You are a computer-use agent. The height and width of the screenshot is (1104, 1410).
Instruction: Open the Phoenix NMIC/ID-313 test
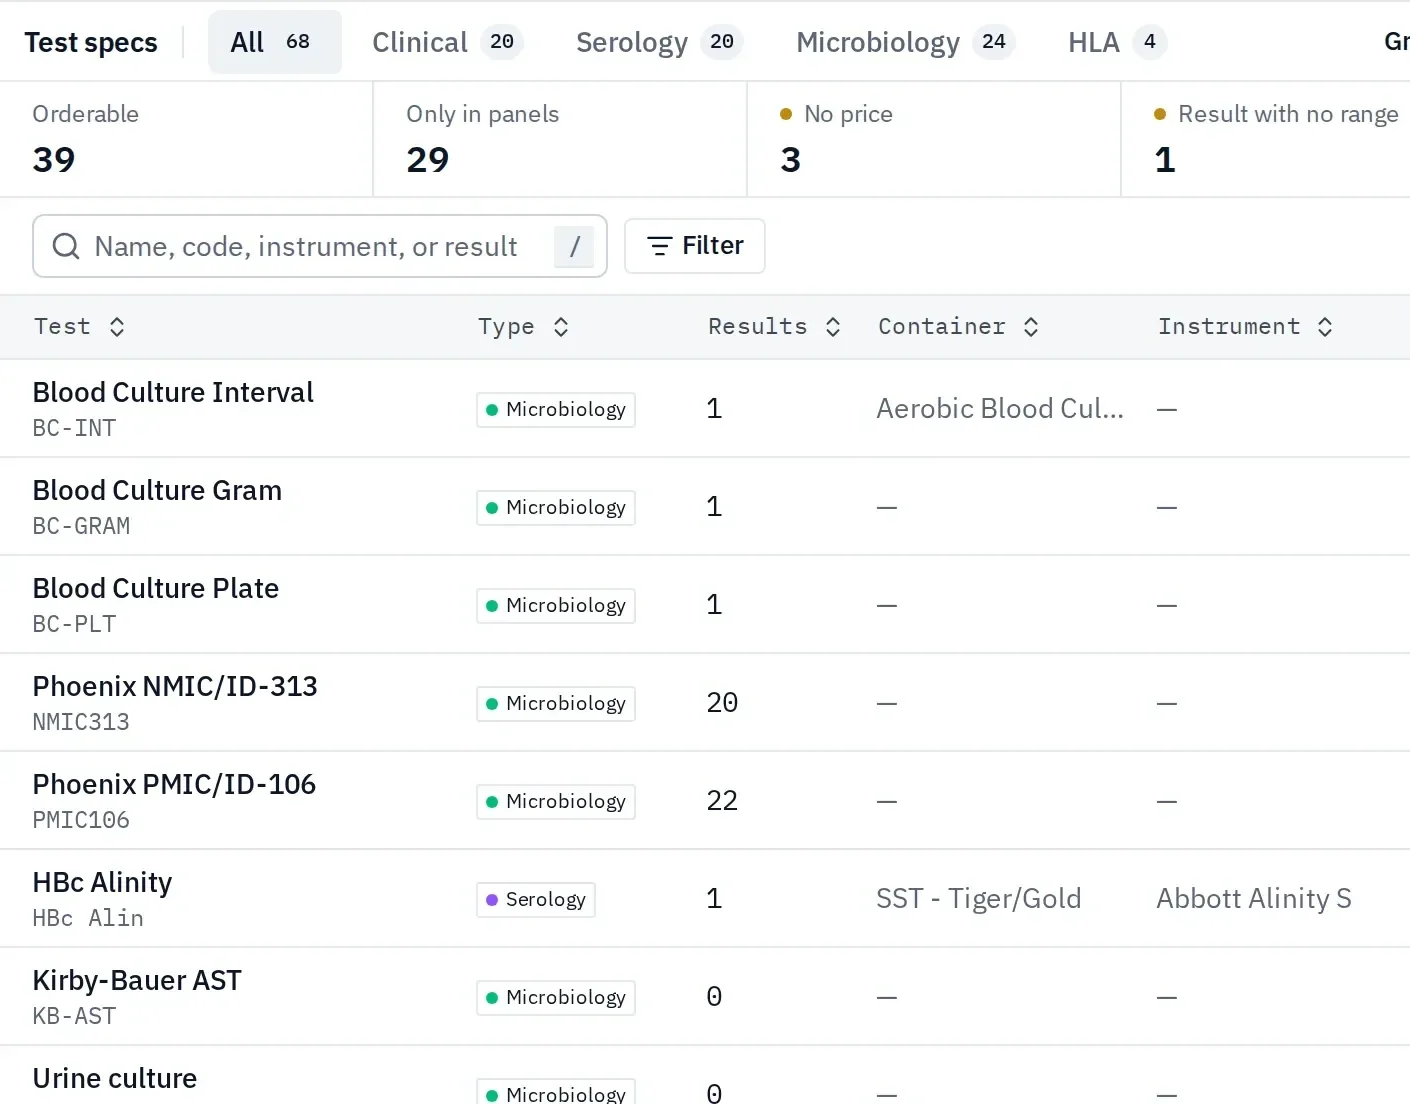pos(705,703)
